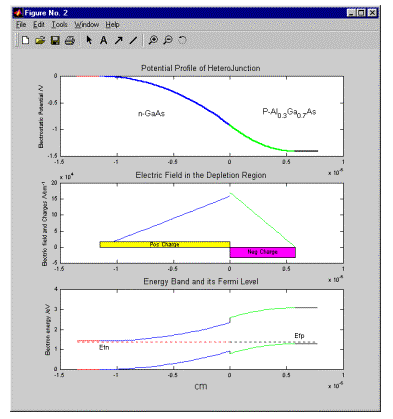The height and width of the screenshot is (419, 393).
Task: Open the Help menu
Action: [x=112, y=25]
